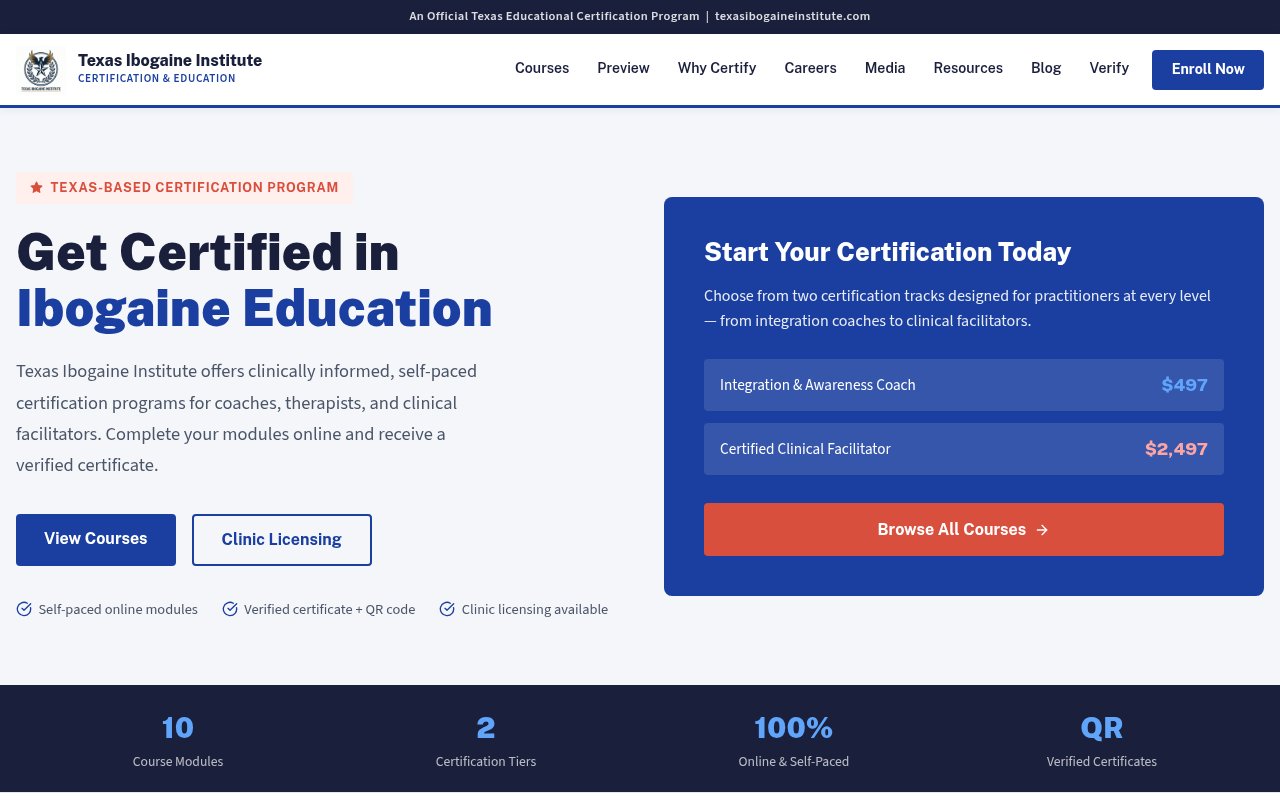Click the 'Ibogaine Education' headline text

254,309
